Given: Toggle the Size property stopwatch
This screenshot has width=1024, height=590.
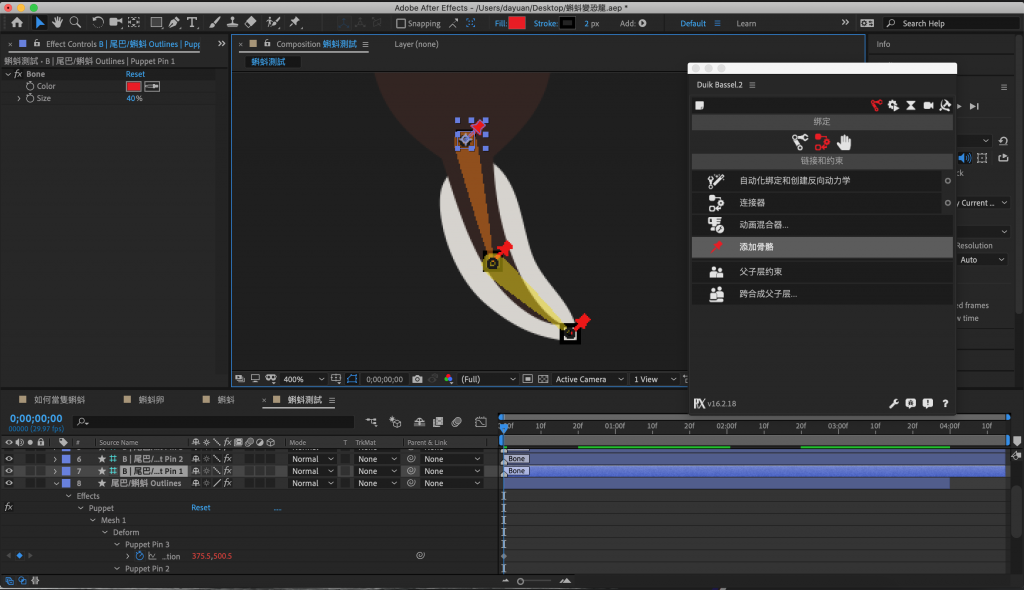Looking at the screenshot, I should pyautogui.click(x=30, y=98).
